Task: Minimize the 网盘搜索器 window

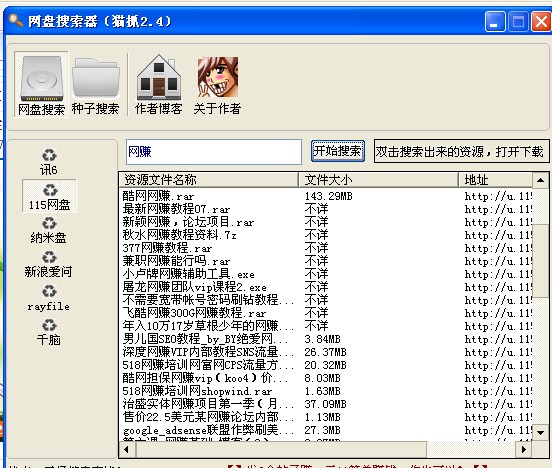Action: tap(495, 22)
